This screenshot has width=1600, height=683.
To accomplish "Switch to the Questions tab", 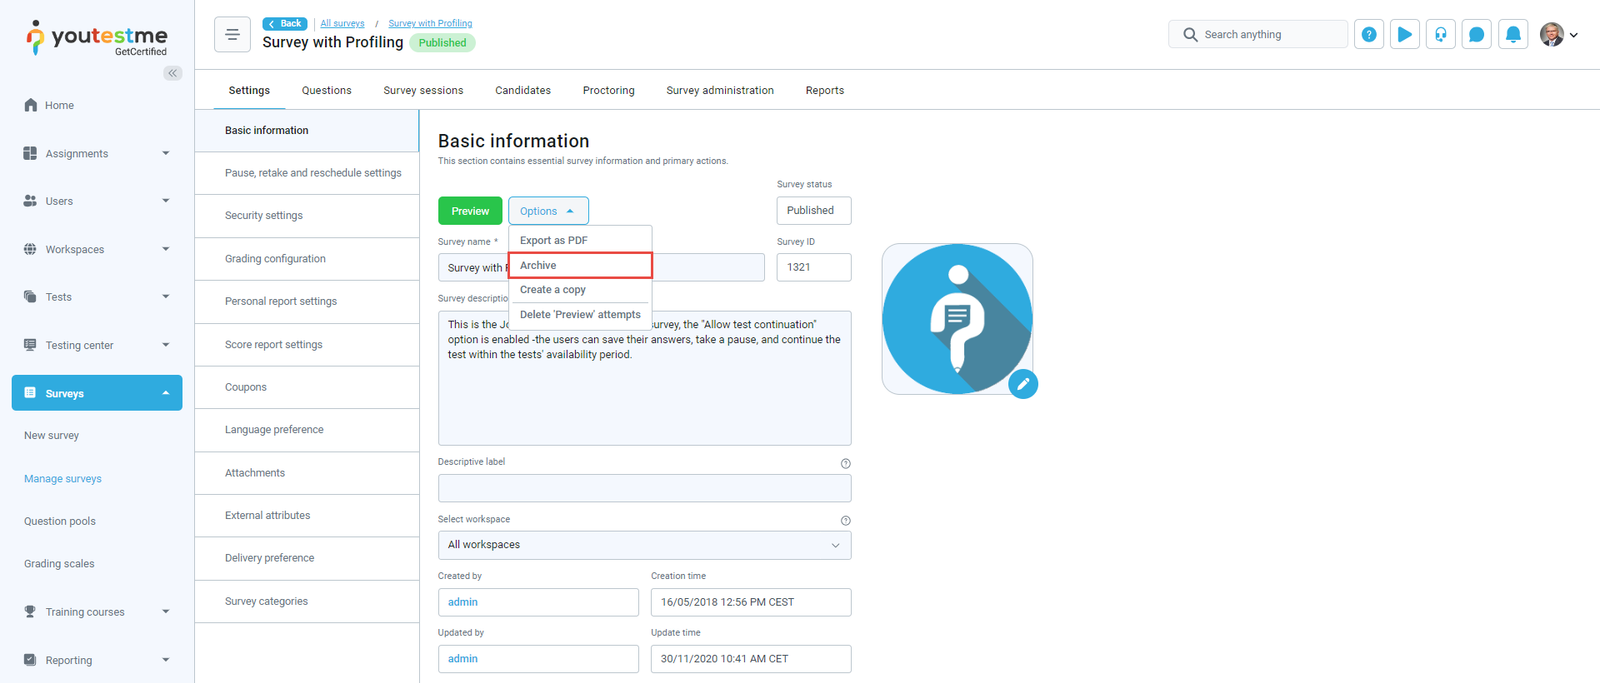I will [326, 90].
